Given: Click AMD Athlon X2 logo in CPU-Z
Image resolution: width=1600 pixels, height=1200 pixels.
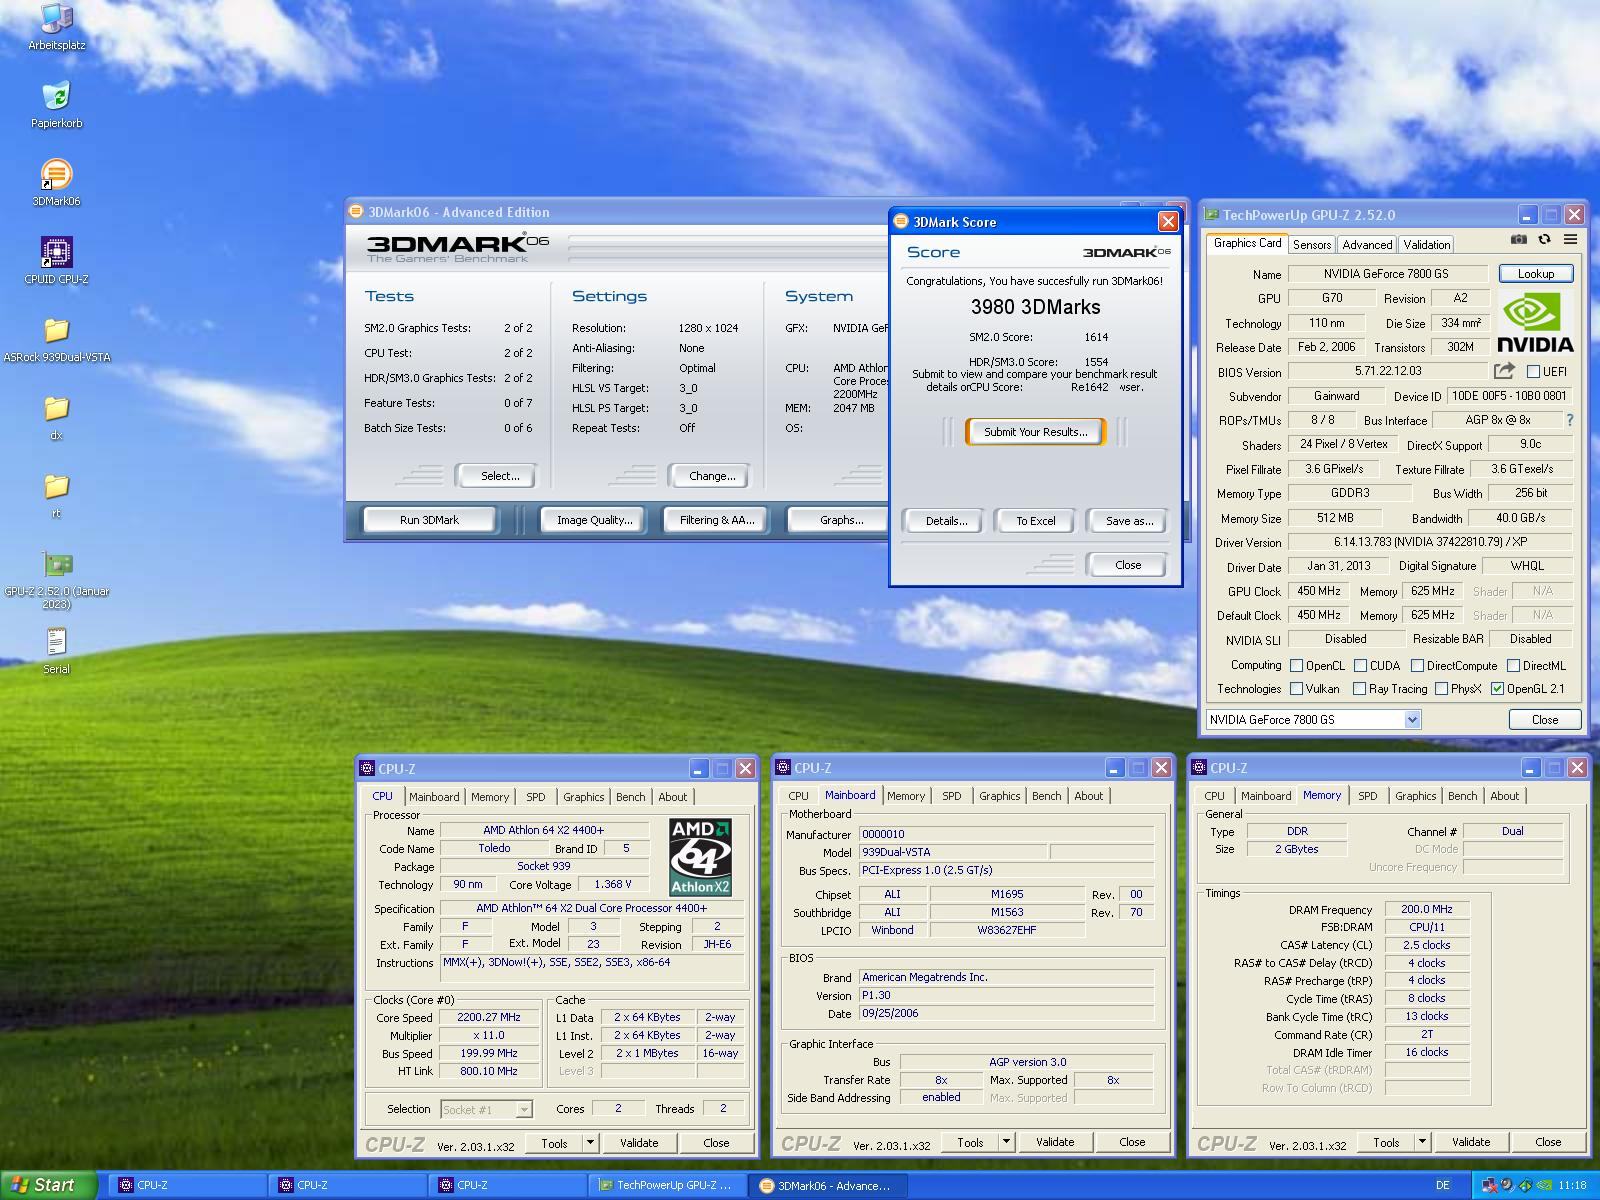Looking at the screenshot, I should point(700,857).
